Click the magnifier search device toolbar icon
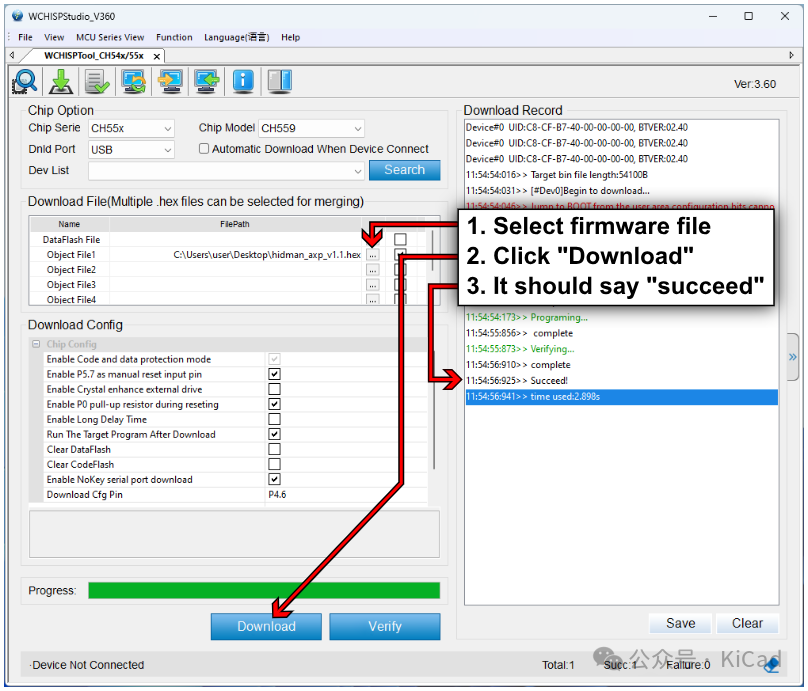The image size is (808, 691). pos(25,81)
